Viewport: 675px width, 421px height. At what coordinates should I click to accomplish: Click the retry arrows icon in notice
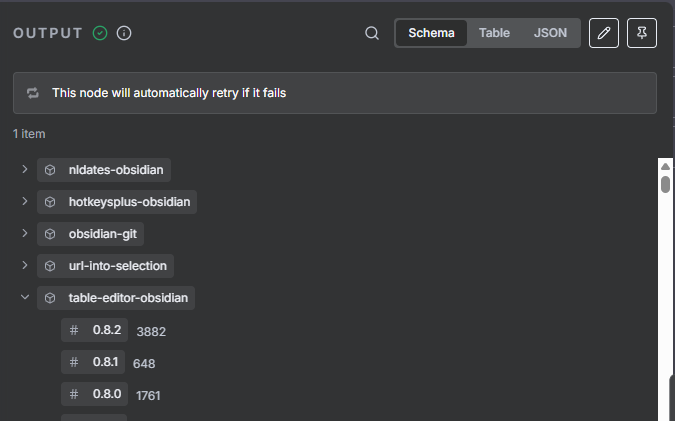[x=33, y=92]
